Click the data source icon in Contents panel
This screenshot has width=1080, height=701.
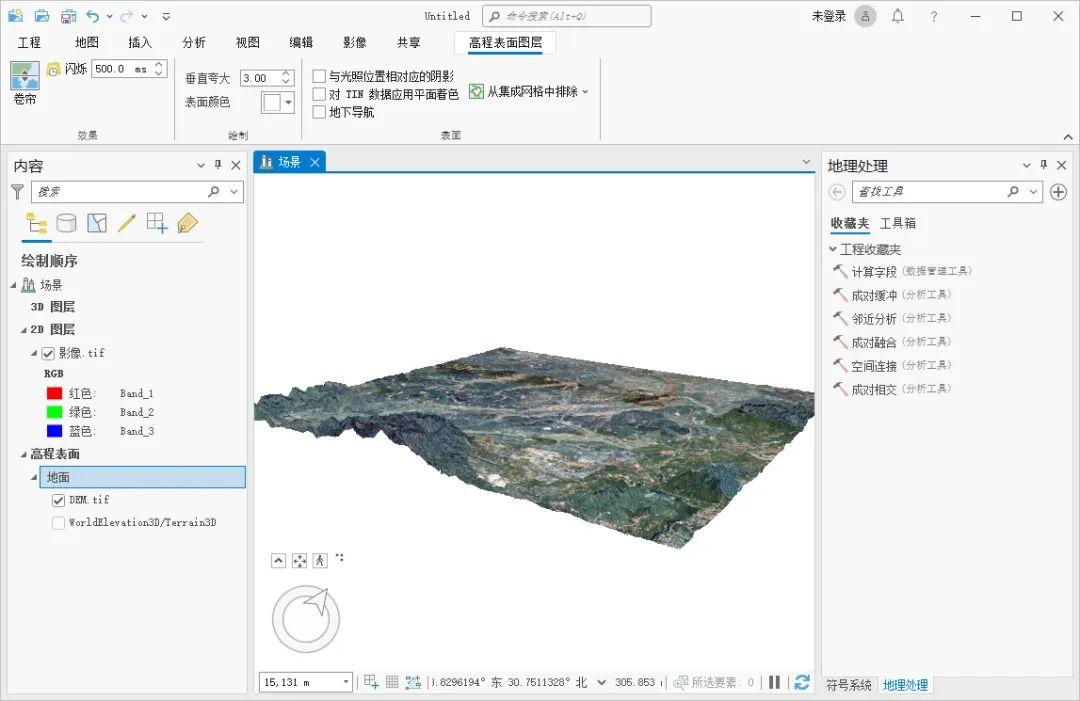coord(66,223)
